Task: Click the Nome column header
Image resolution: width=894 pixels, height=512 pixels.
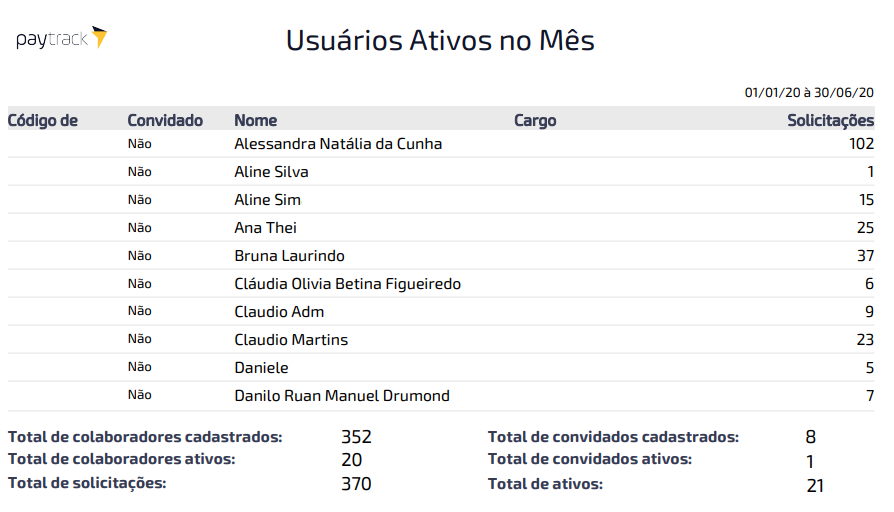Action: tap(255, 120)
